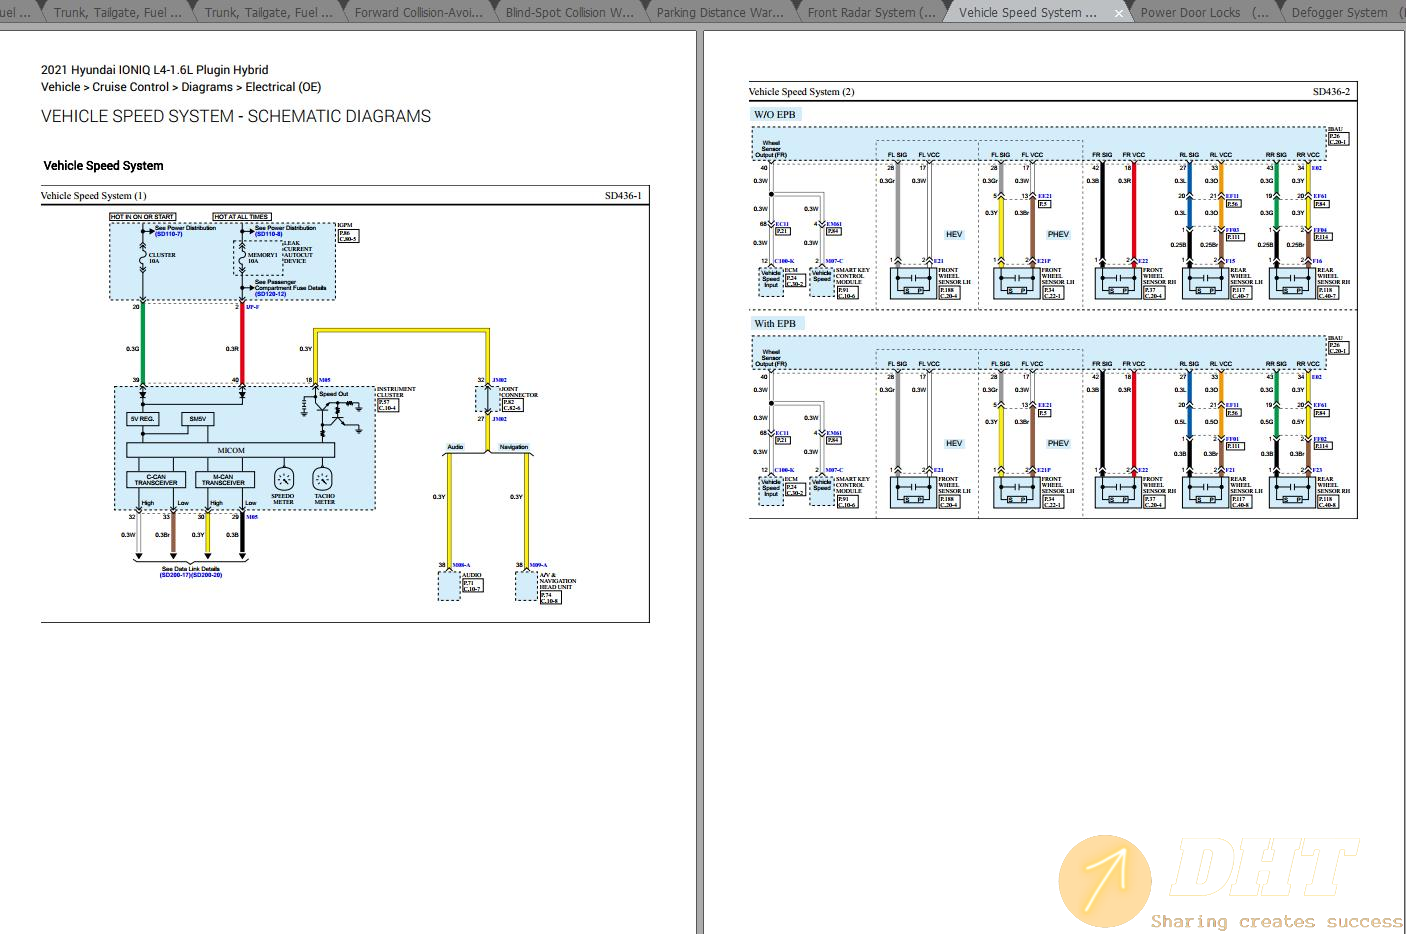This screenshot has width=1406, height=934.
Task: Select the '2021 Hyundai IONIQ L4-1.6L Plugin Hybrid' title
Action: tap(154, 70)
